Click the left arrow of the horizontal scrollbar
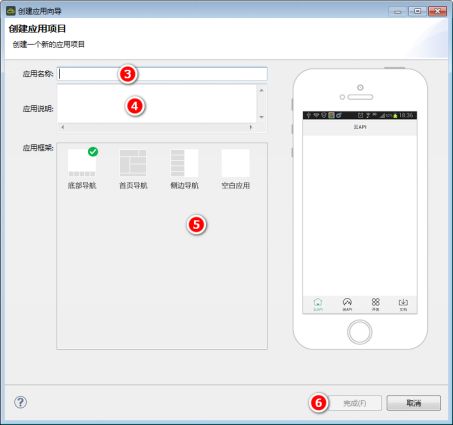Viewport: 453px width, 425px height. pos(63,127)
